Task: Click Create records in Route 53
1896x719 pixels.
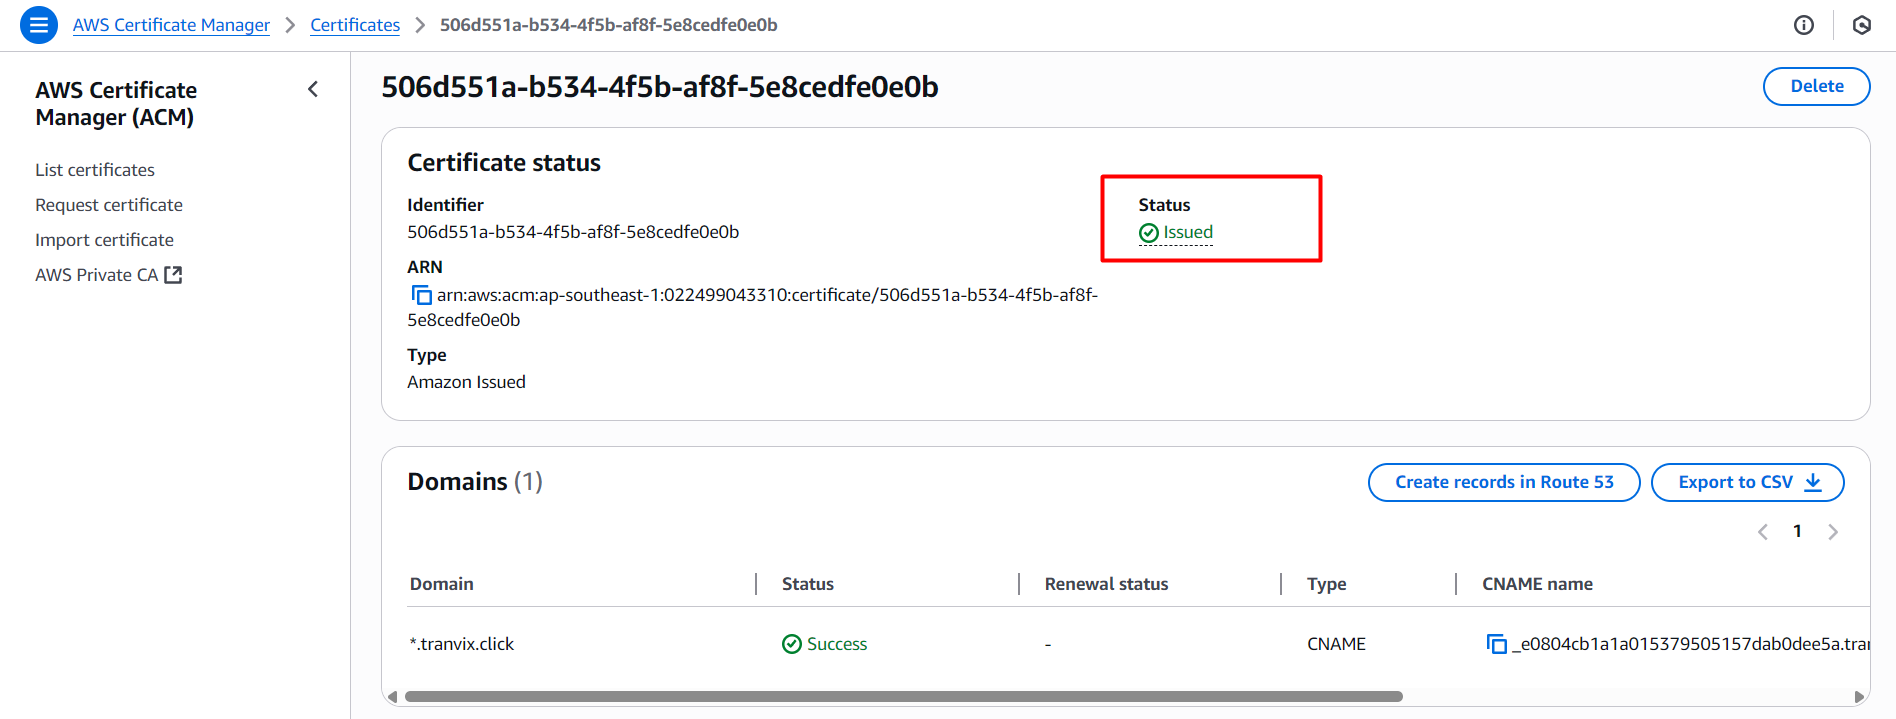Action: click(x=1504, y=482)
